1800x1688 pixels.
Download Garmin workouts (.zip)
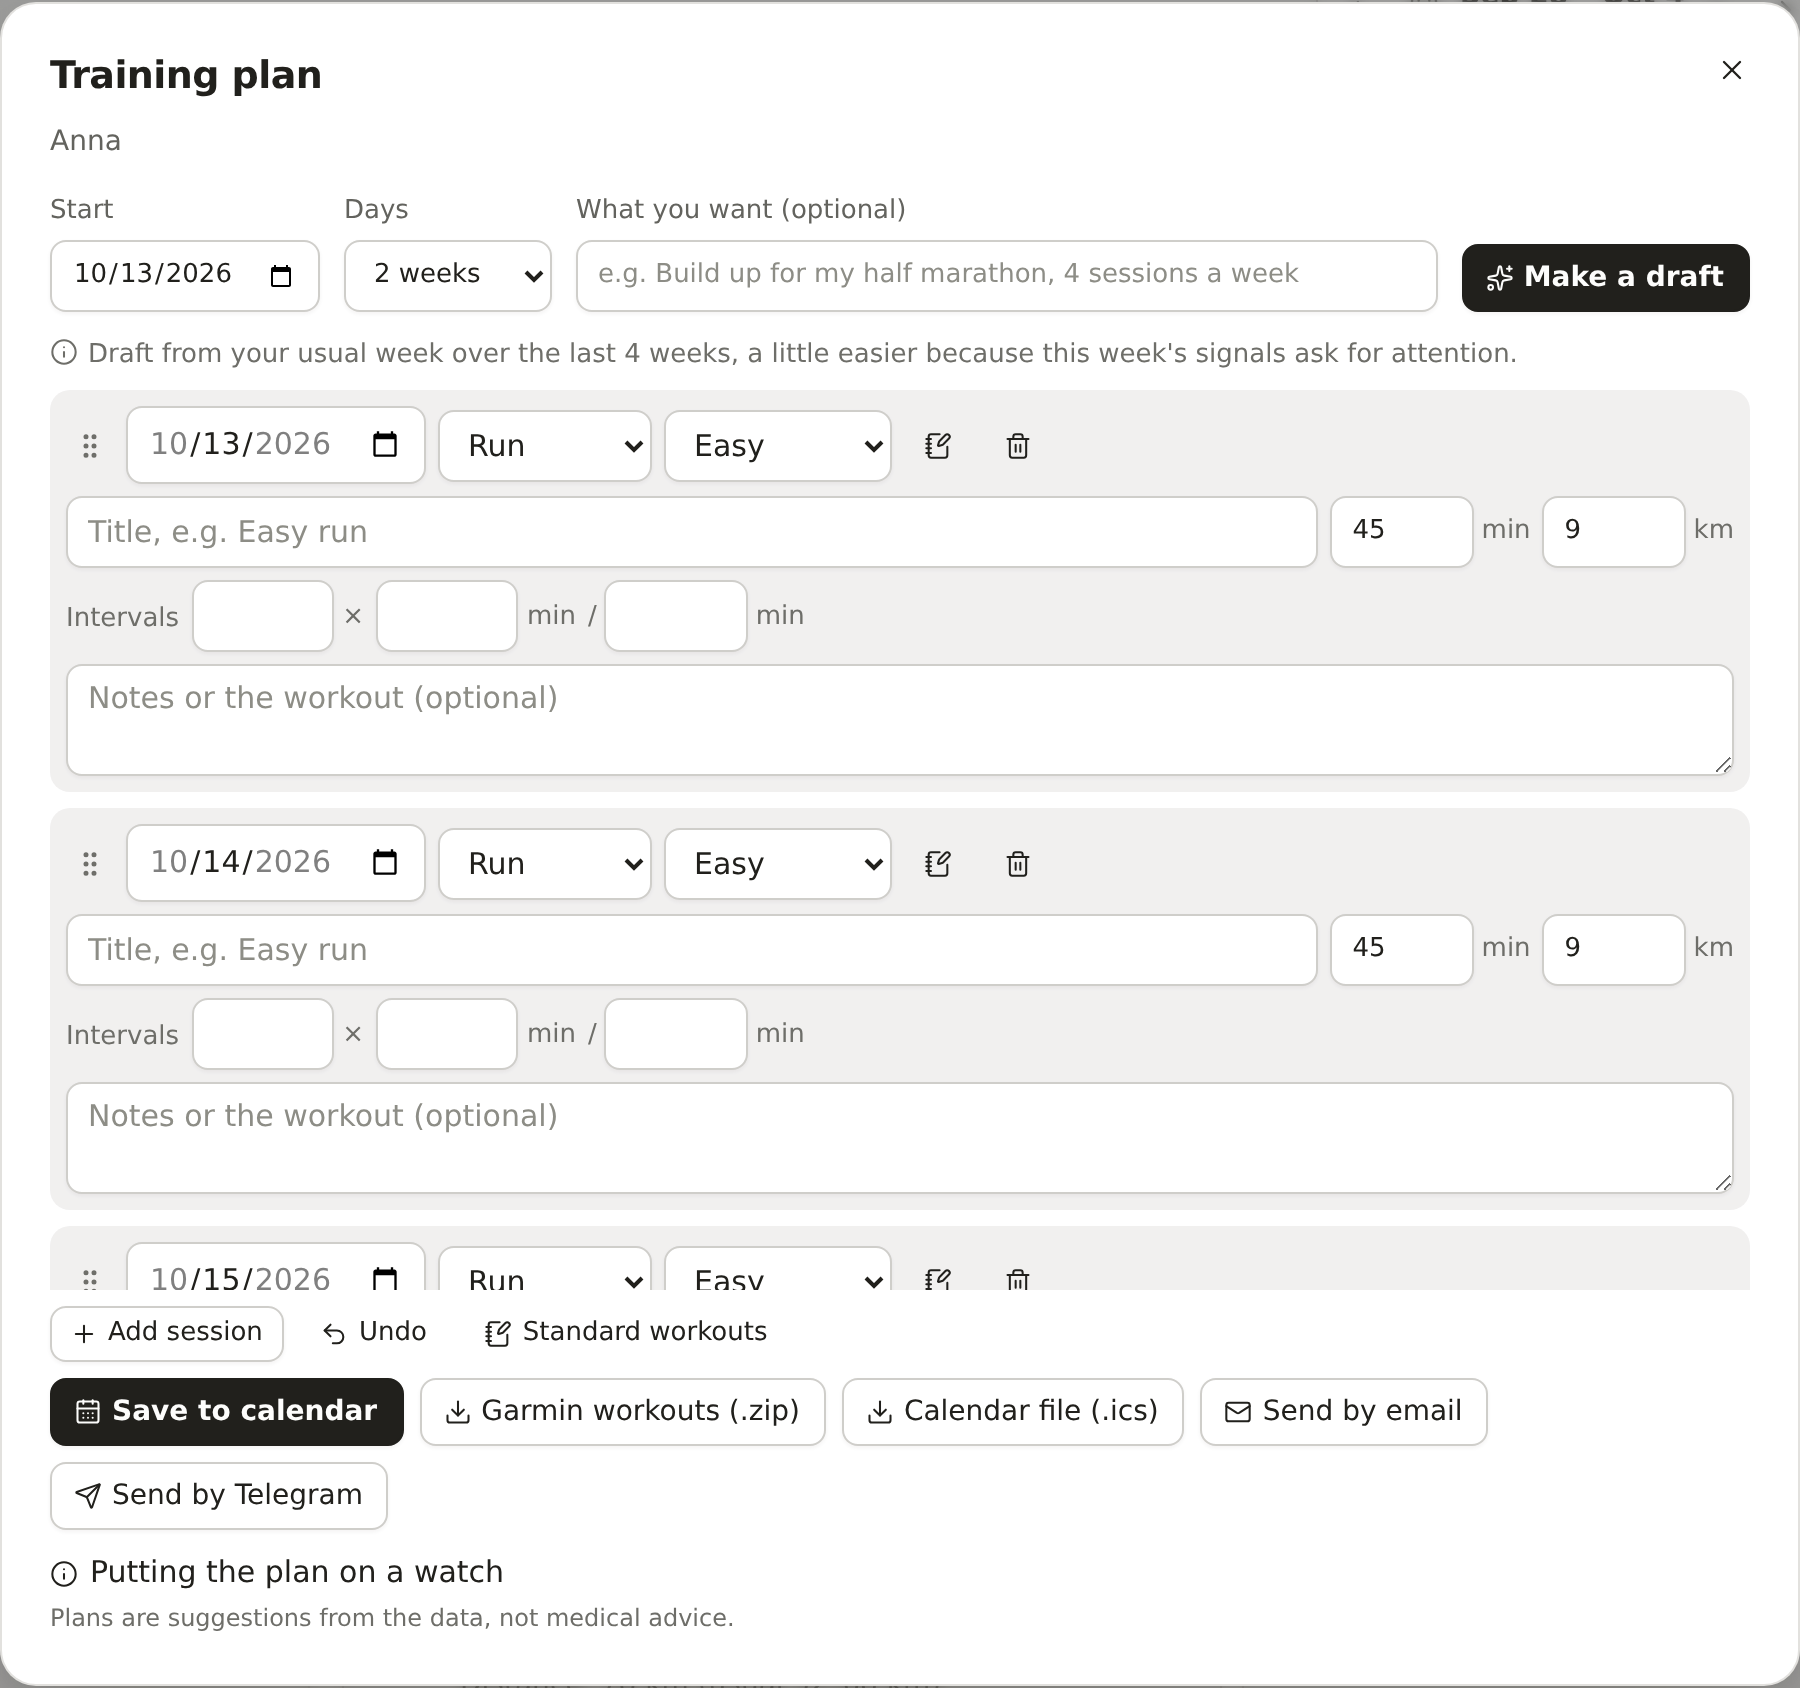pos(623,1412)
